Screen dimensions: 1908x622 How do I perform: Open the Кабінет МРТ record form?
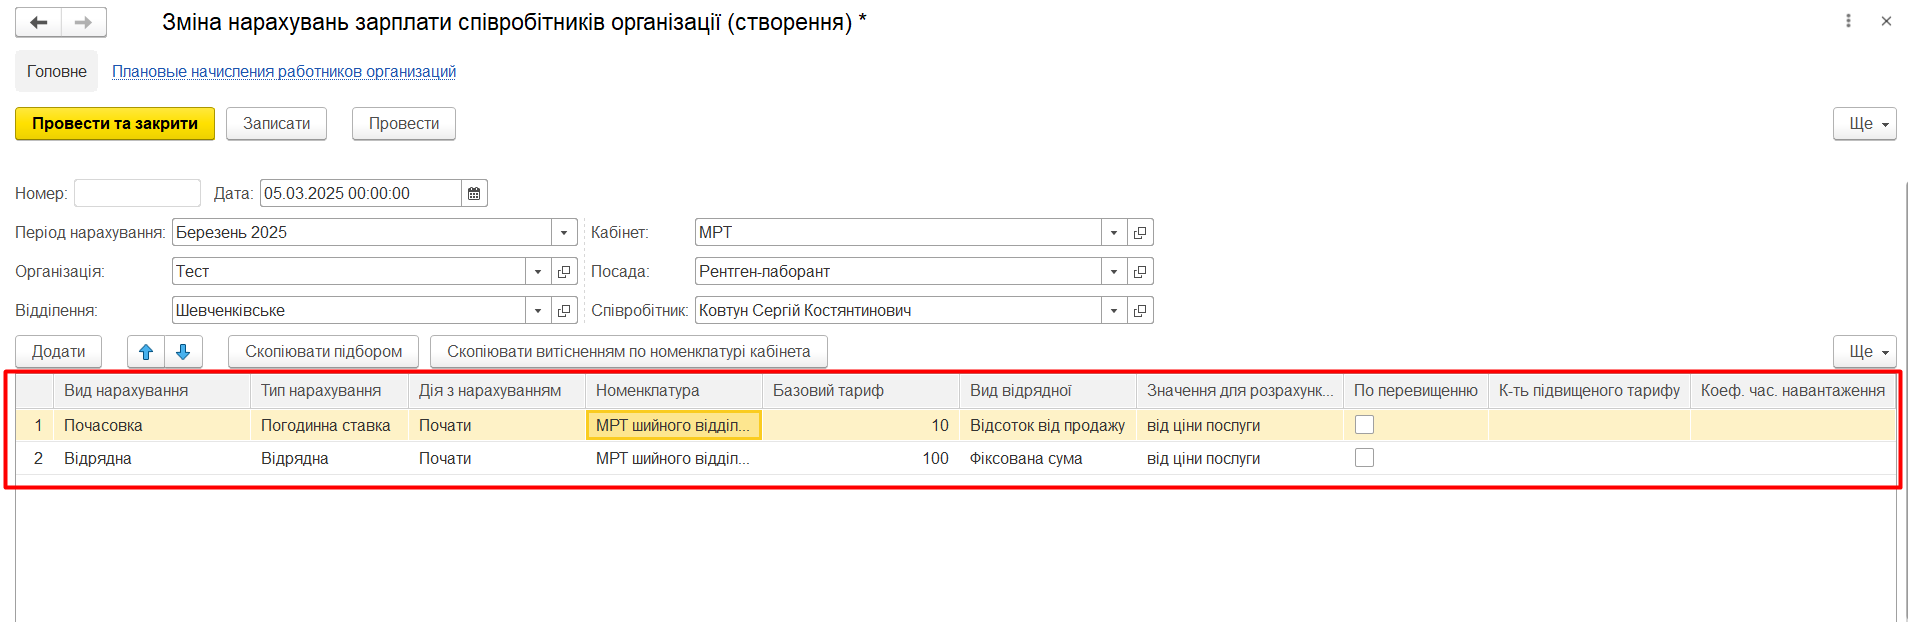click(x=1140, y=233)
